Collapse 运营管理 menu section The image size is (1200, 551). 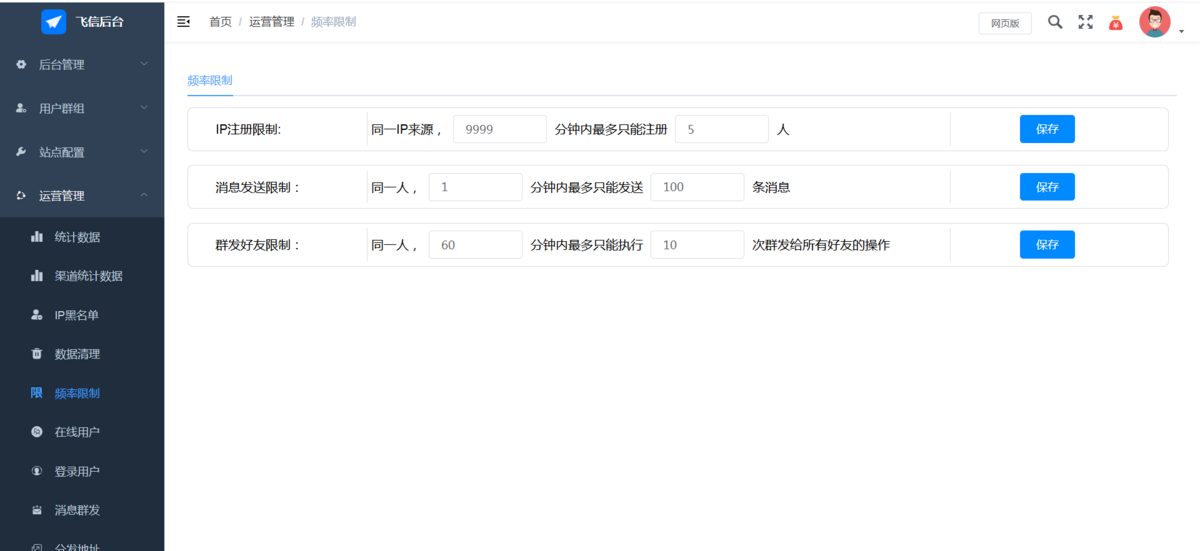82,196
